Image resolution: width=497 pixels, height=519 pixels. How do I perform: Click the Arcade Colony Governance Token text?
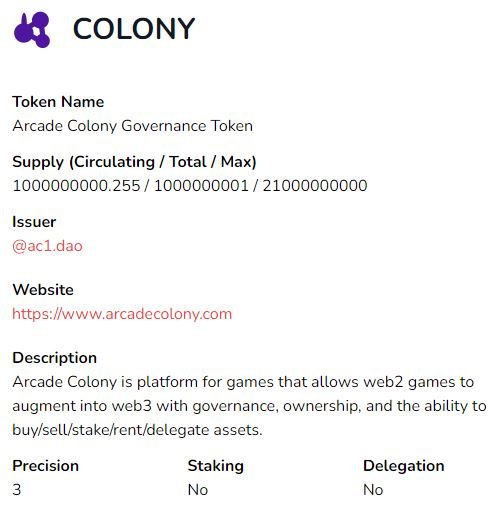[132, 126]
